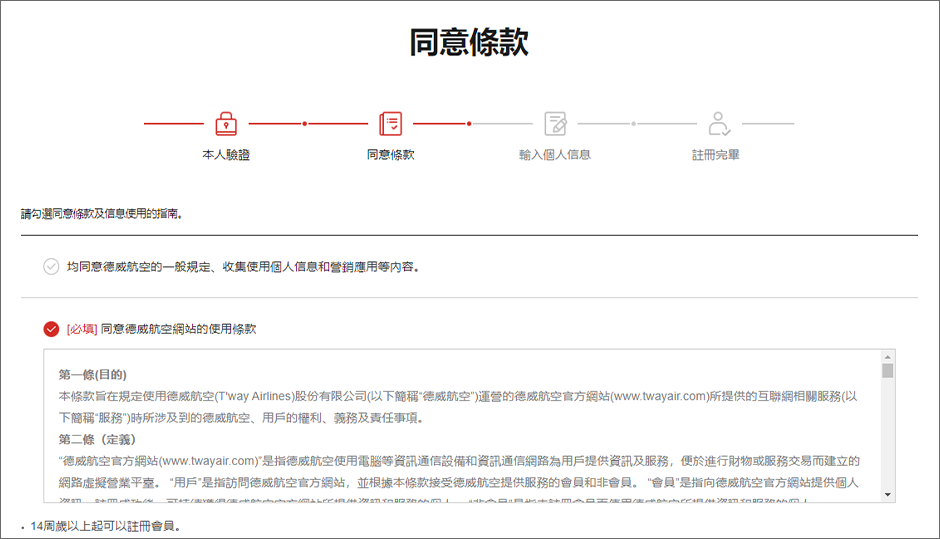
Task: Select the 同意條款 step label
Action: (x=390, y=155)
